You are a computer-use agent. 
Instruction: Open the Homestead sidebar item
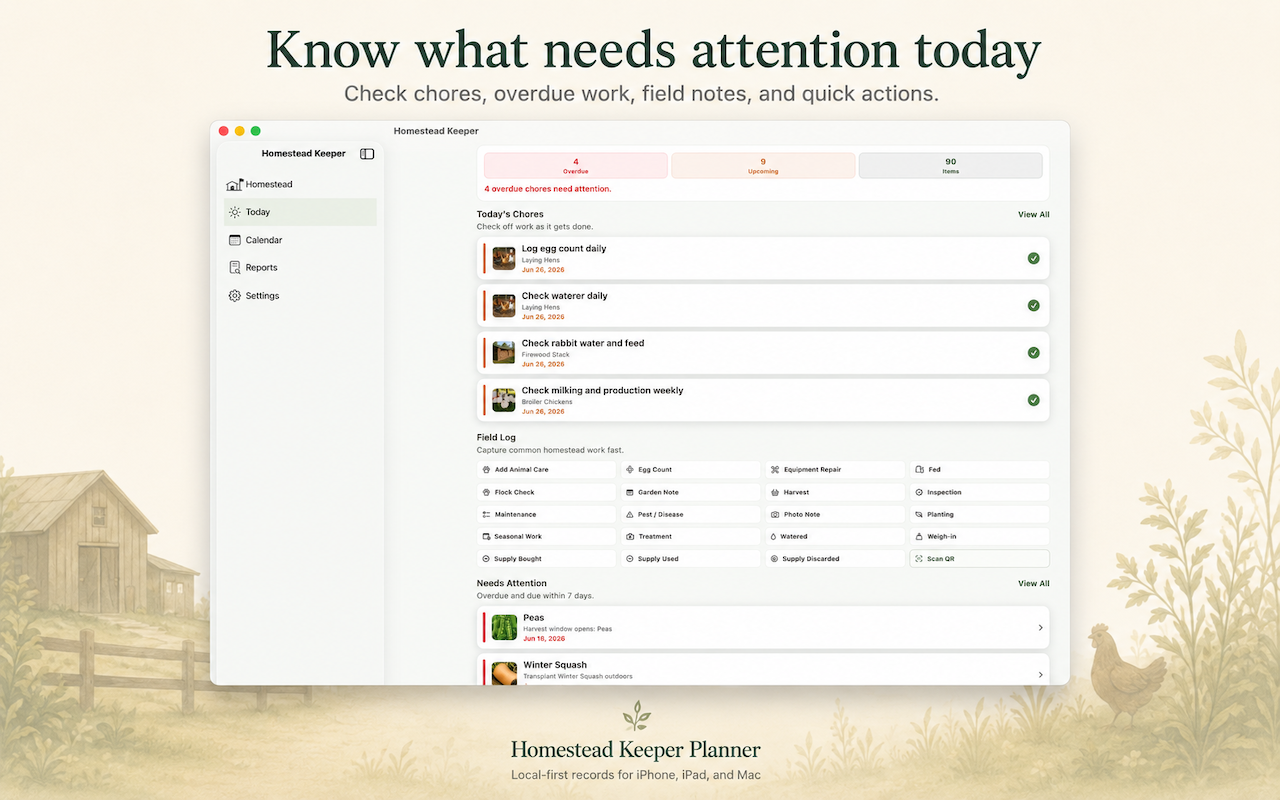[x=300, y=184]
